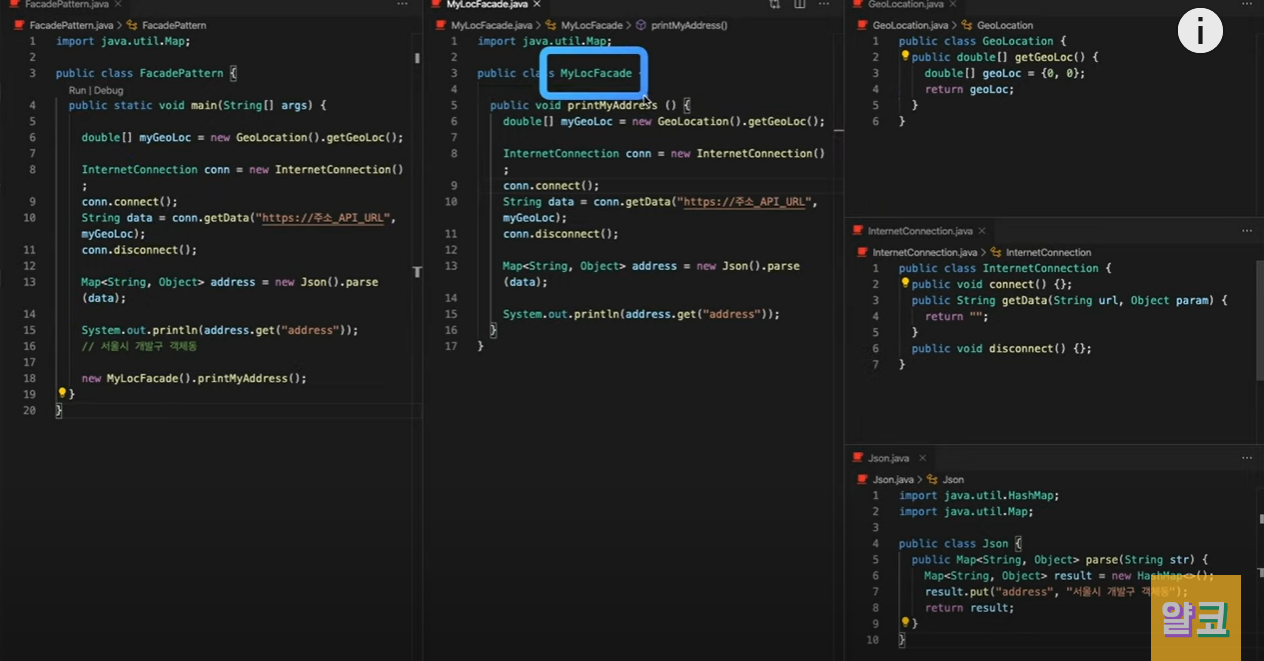Image resolution: width=1264 pixels, height=661 pixels.
Task: Click 'public class Json' declaration
Action: (x=960, y=543)
